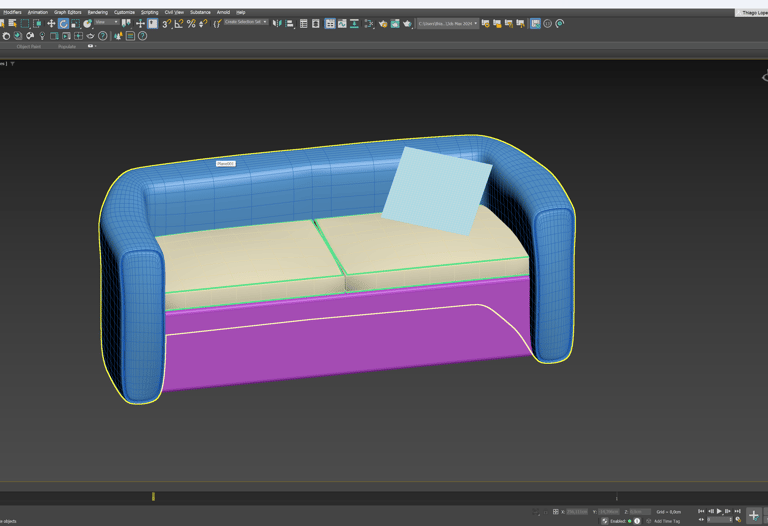This screenshot has width=768, height=526.
Task: Click the Object Paint ribbon tab
Action: pos(29,46)
